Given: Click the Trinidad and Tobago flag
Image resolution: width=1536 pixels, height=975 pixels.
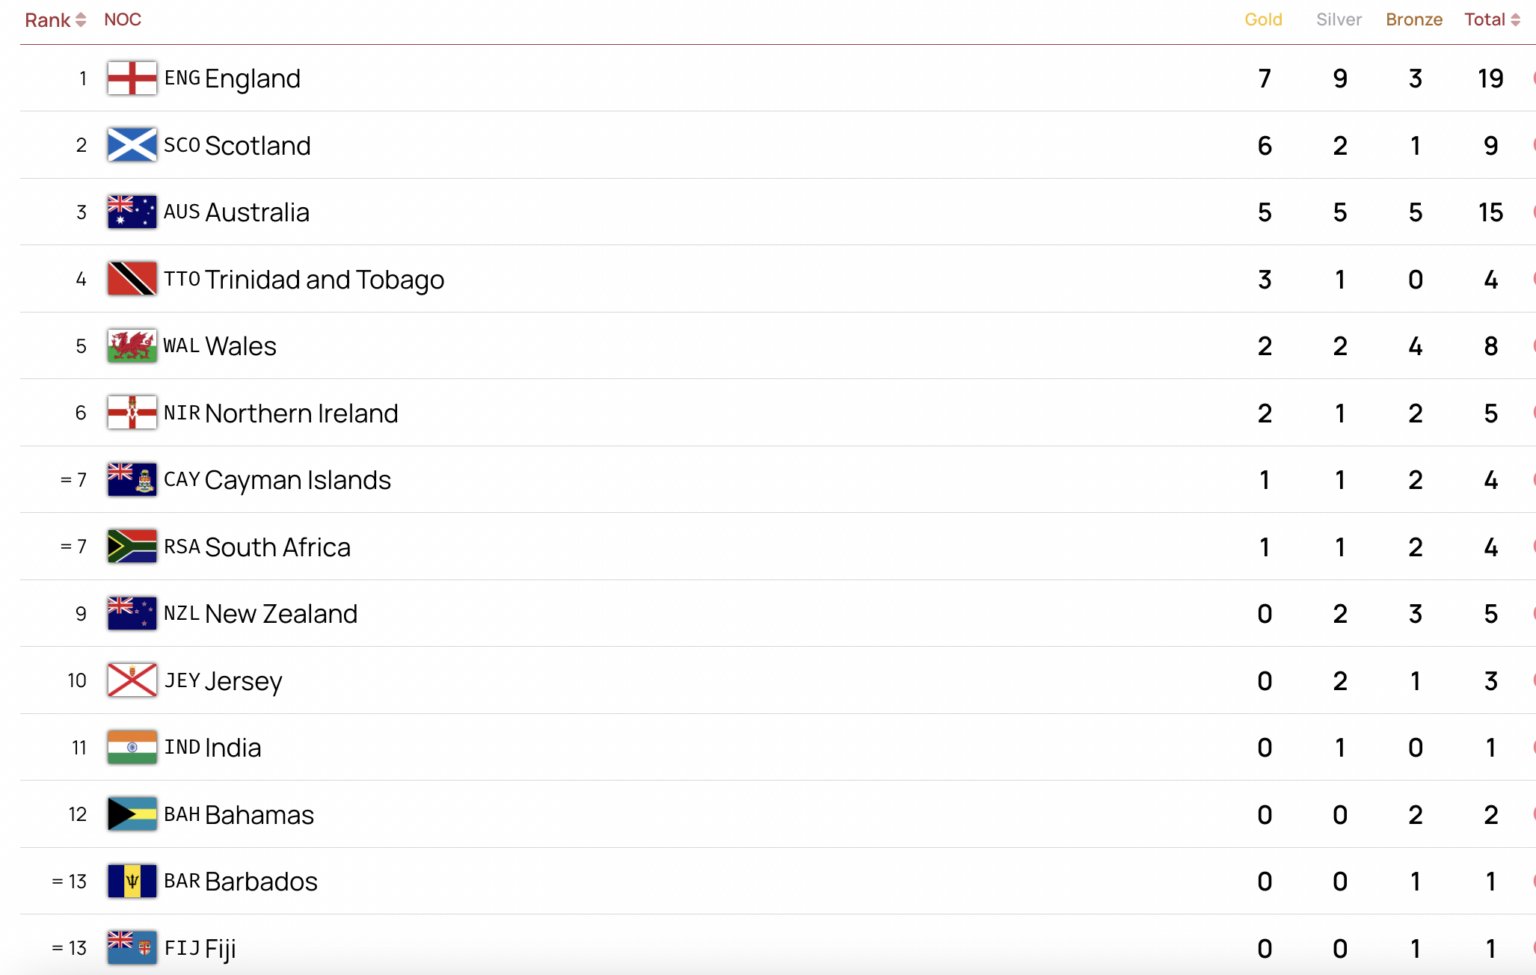Looking at the screenshot, I should [132, 279].
